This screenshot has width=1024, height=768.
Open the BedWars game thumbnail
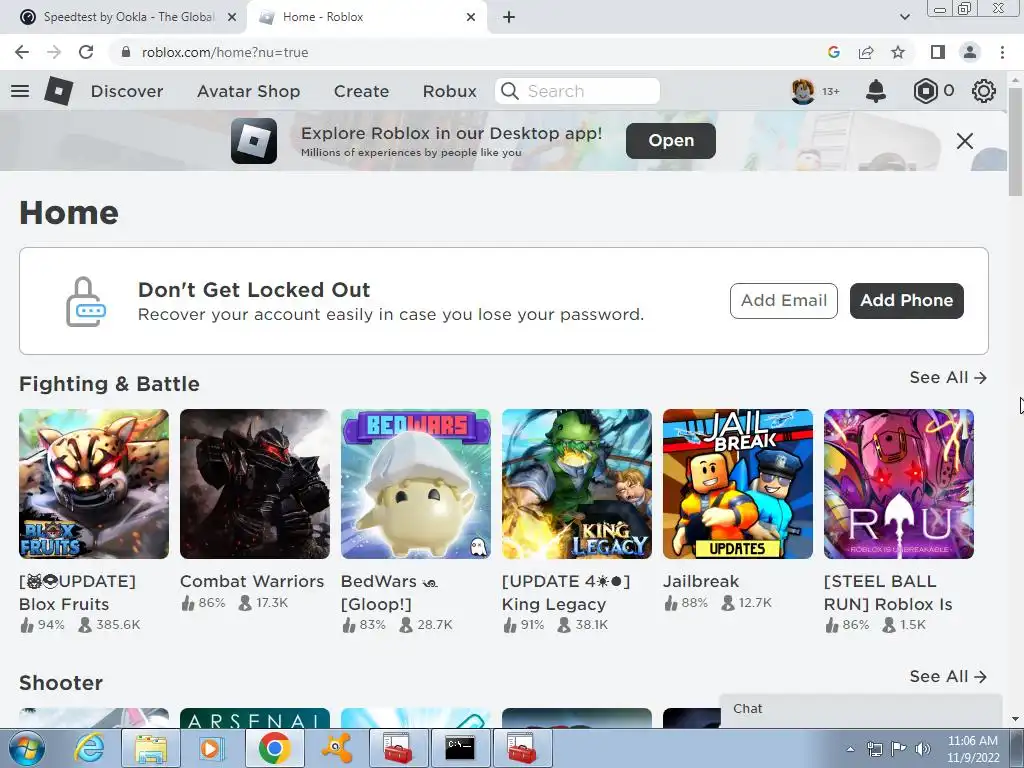pos(416,484)
